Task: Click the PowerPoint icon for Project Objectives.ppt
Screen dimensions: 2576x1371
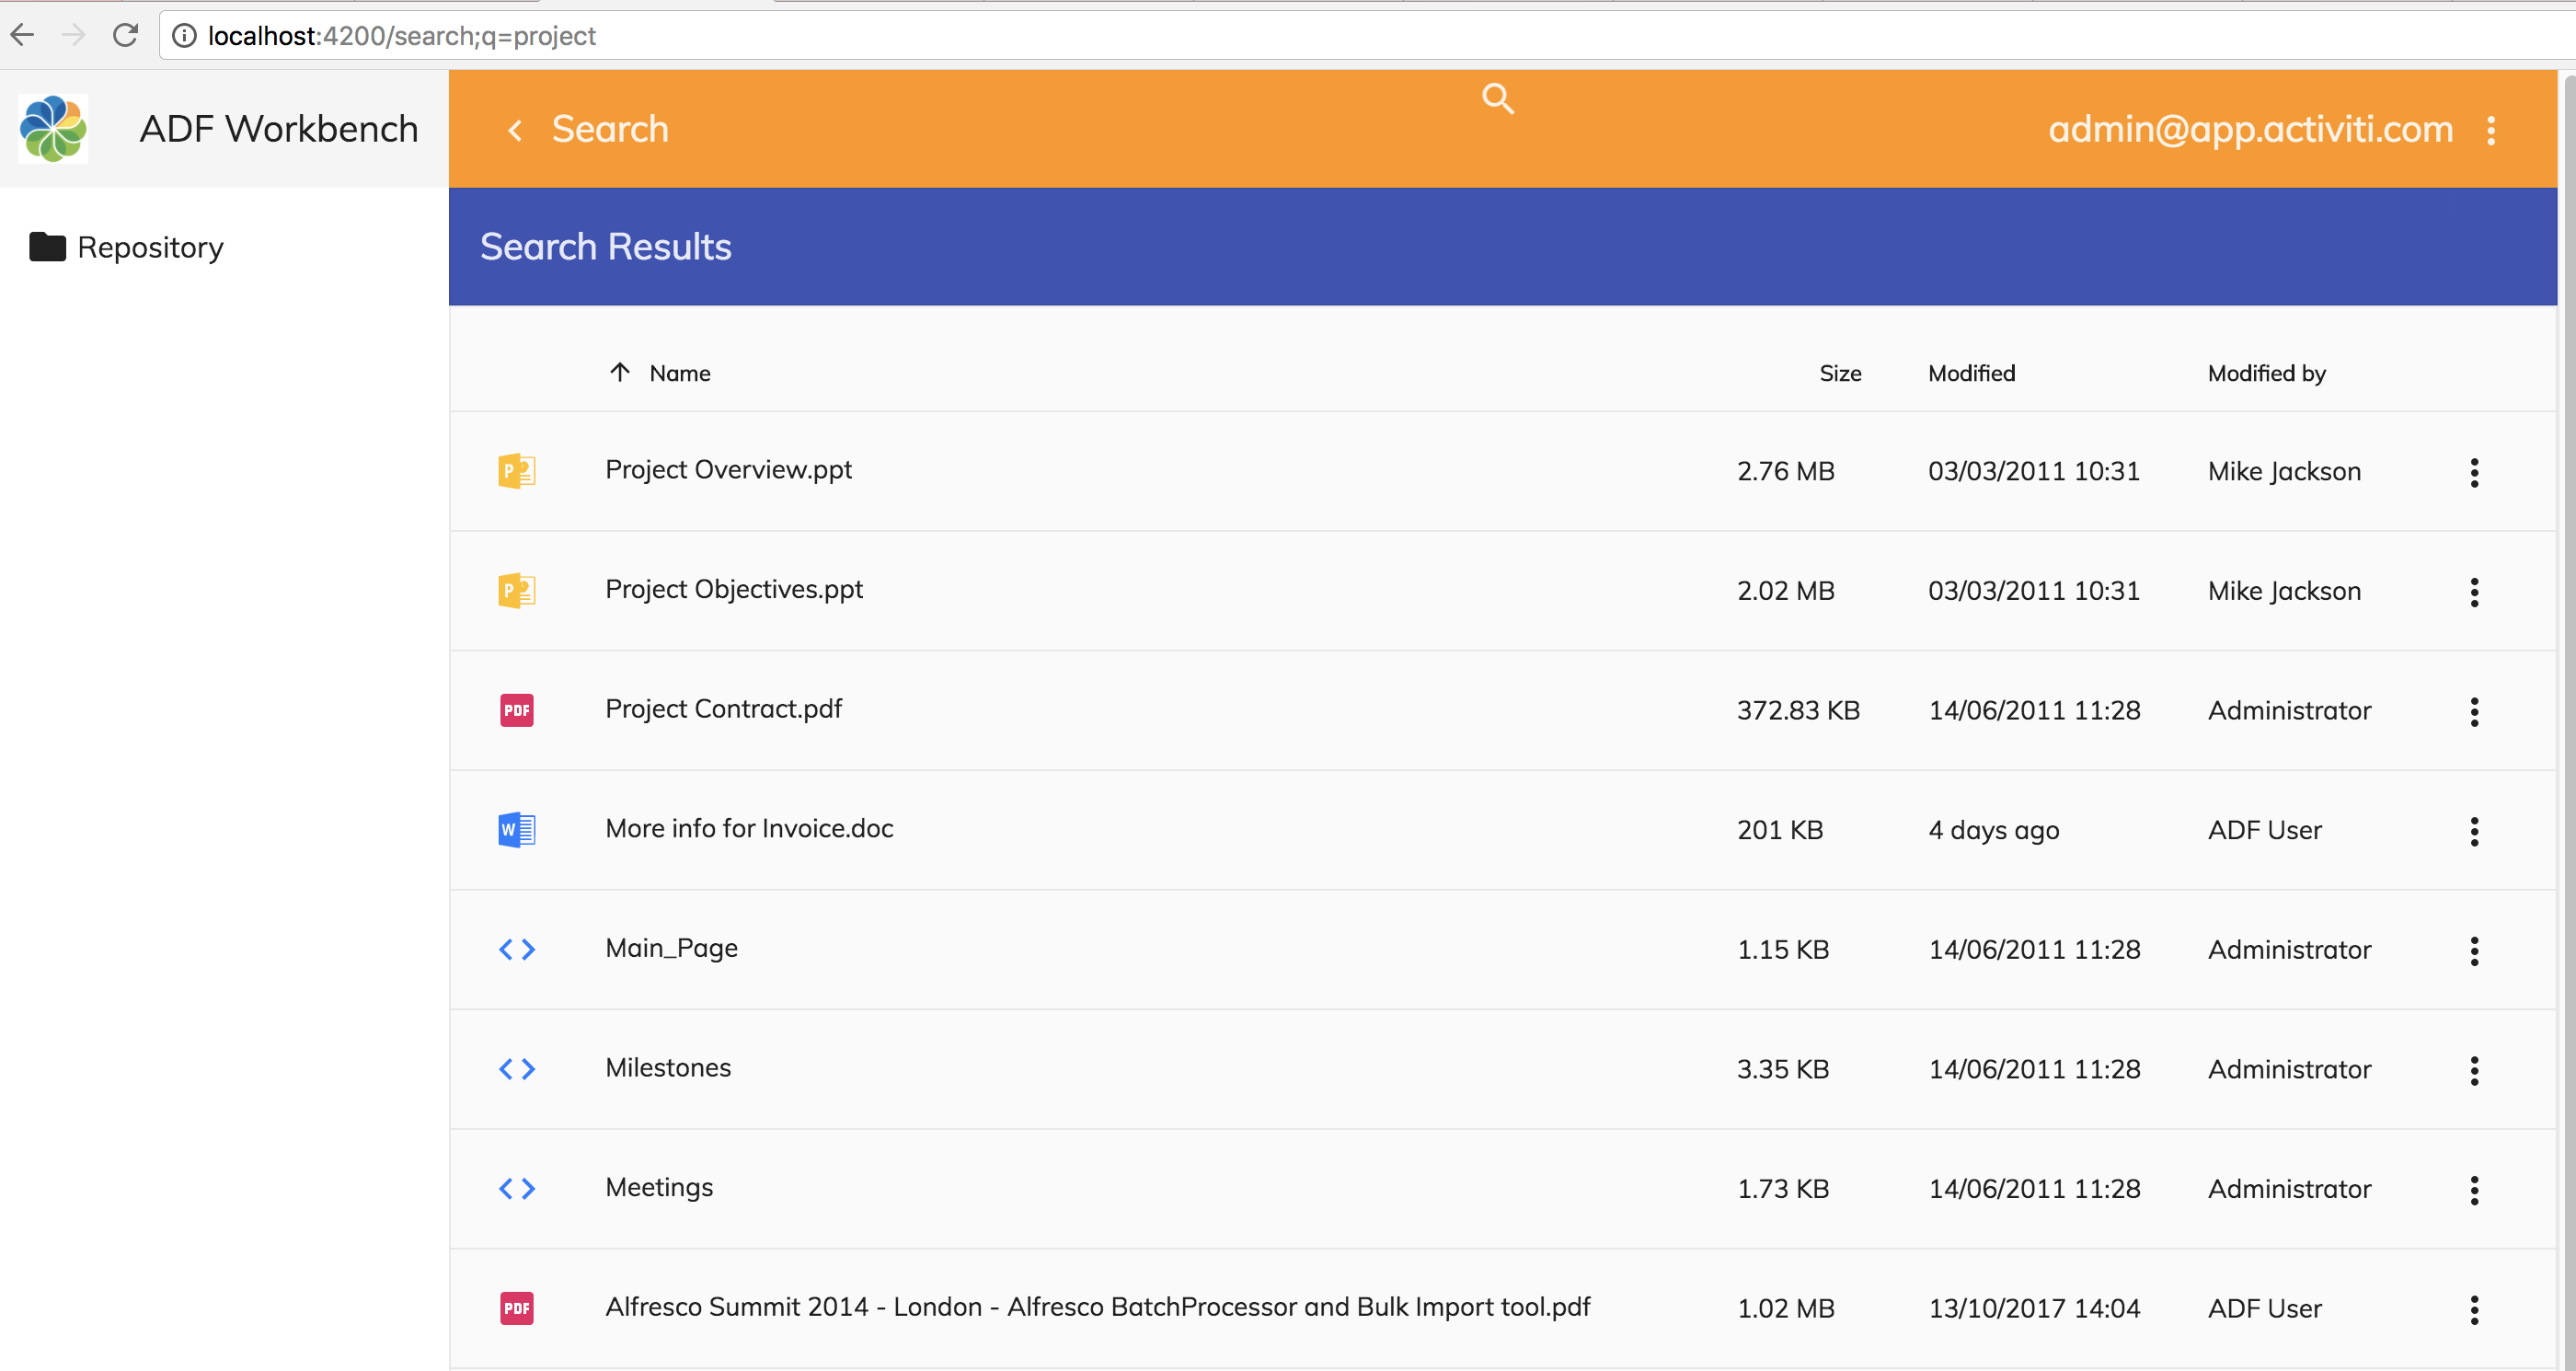Action: tap(516, 590)
